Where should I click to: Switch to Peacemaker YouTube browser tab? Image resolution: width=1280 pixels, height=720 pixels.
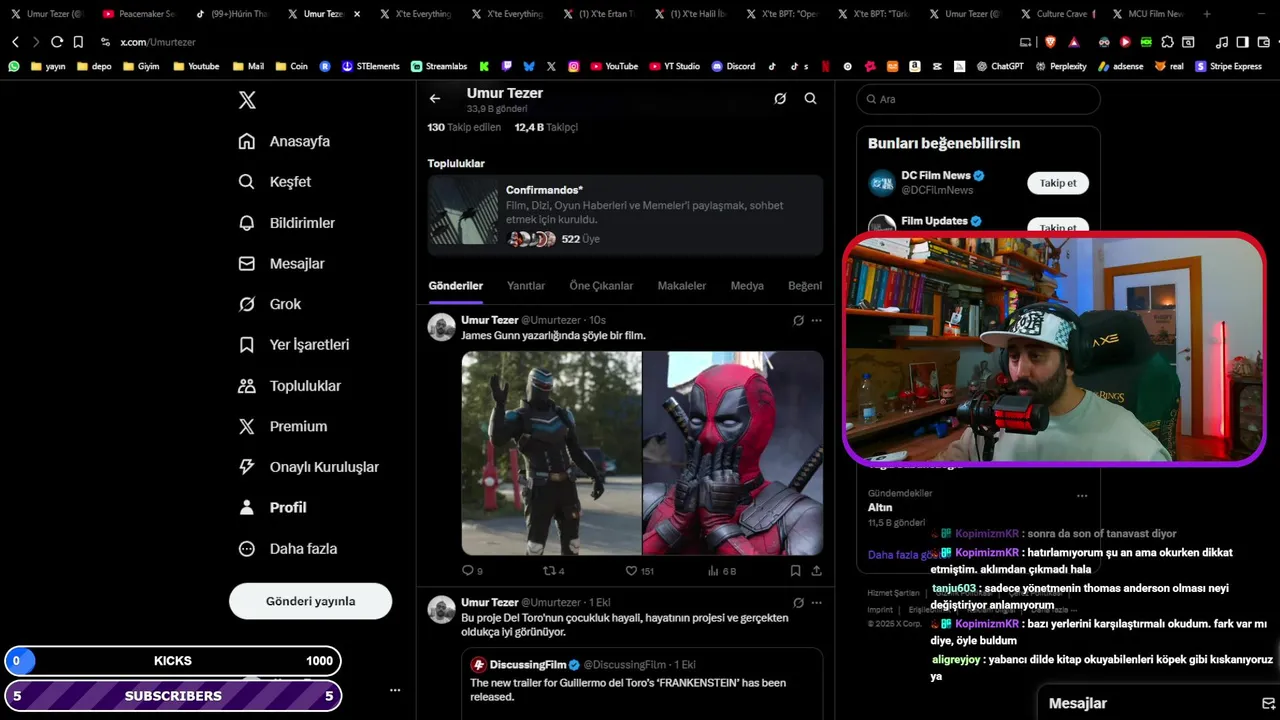coord(139,14)
